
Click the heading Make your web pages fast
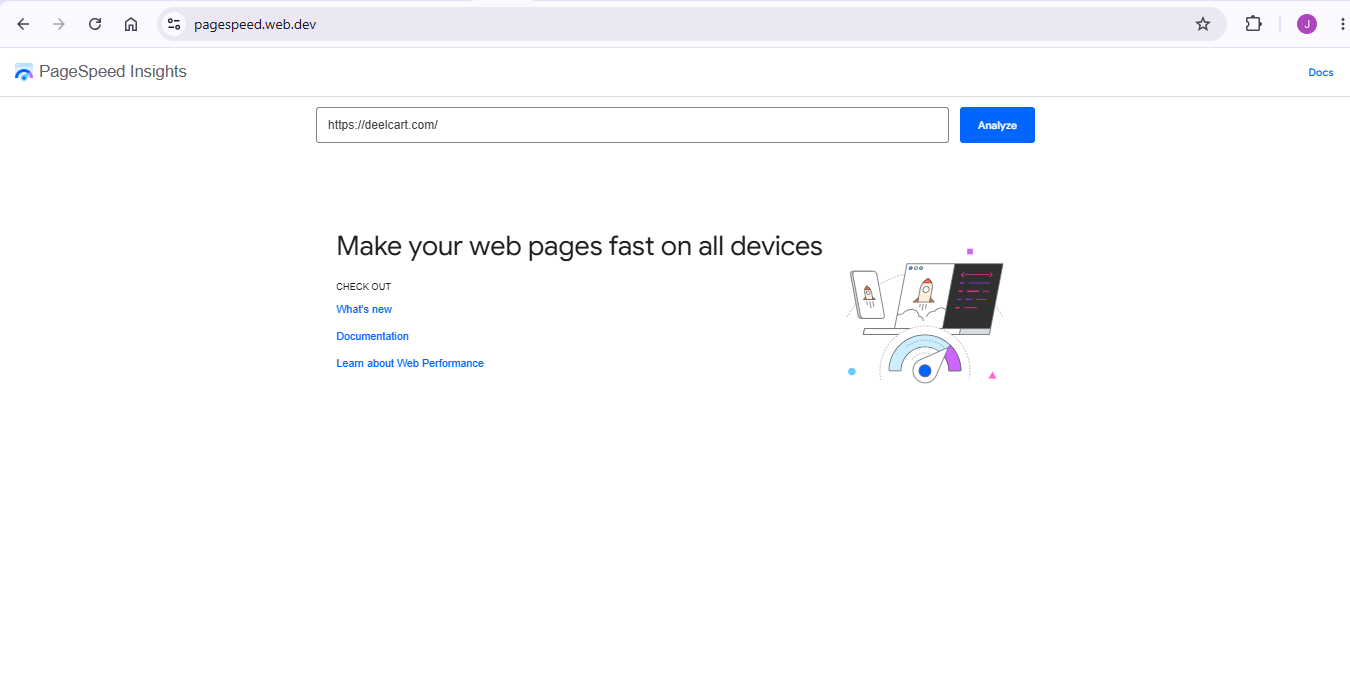(579, 246)
